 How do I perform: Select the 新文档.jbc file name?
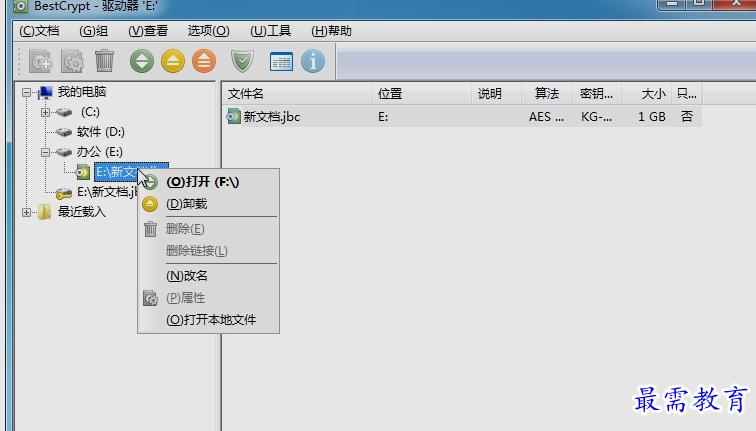(271, 117)
